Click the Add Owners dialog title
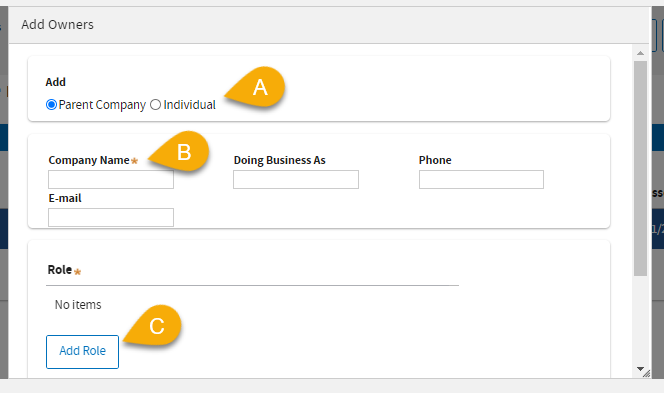 click(58, 25)
